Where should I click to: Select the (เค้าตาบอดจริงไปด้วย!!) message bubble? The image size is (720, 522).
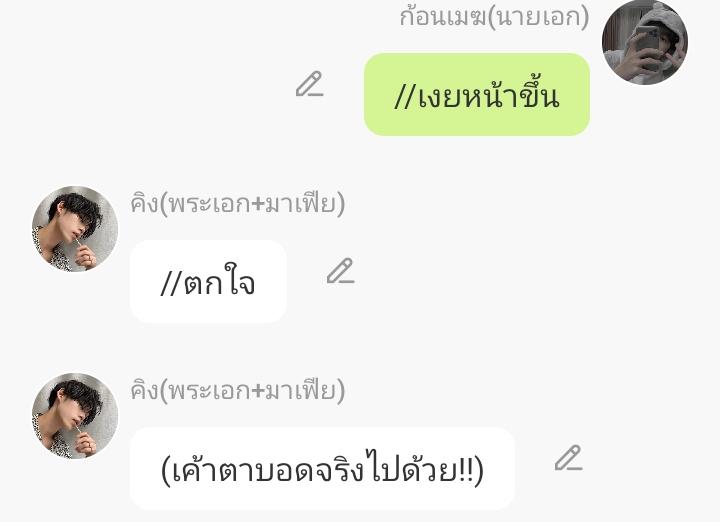[322, 469]
